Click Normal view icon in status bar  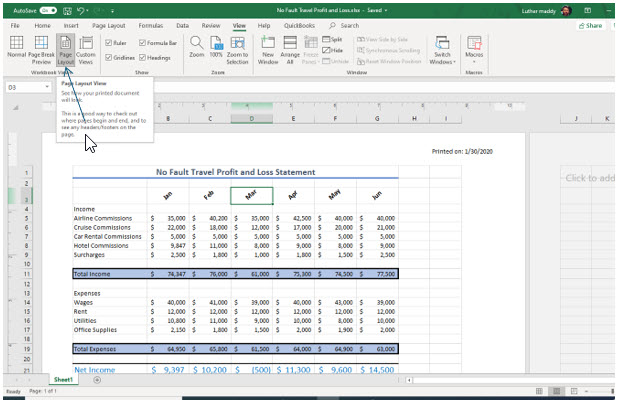[x=539, y=391]
